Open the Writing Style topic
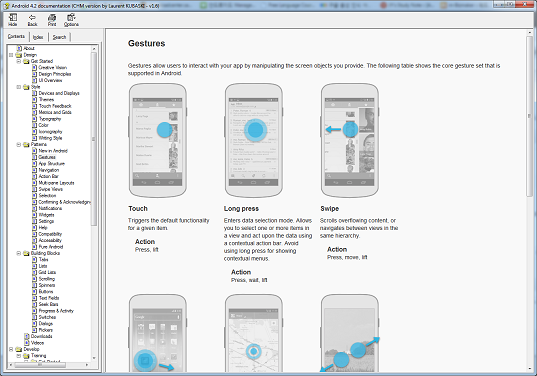The height and width of the screenshot is (376, 537). click(x=50, y=138)
